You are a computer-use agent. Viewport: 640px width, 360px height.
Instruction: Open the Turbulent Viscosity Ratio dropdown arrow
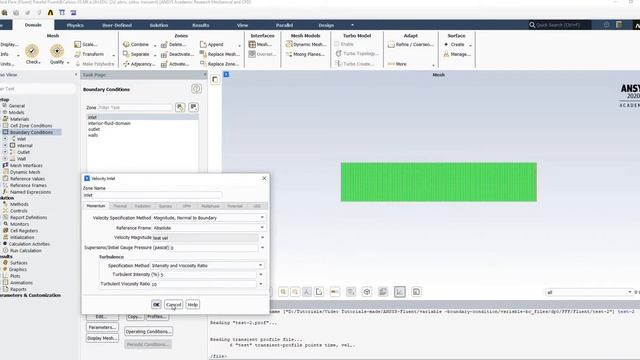(x=261, y=284)
